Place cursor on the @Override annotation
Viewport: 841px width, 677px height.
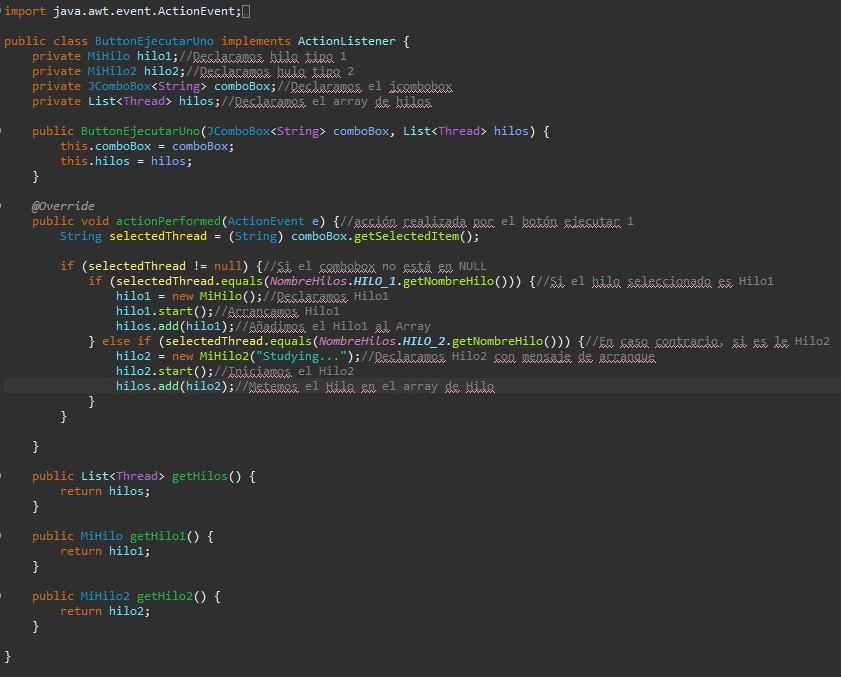click(x=63, y=206)
